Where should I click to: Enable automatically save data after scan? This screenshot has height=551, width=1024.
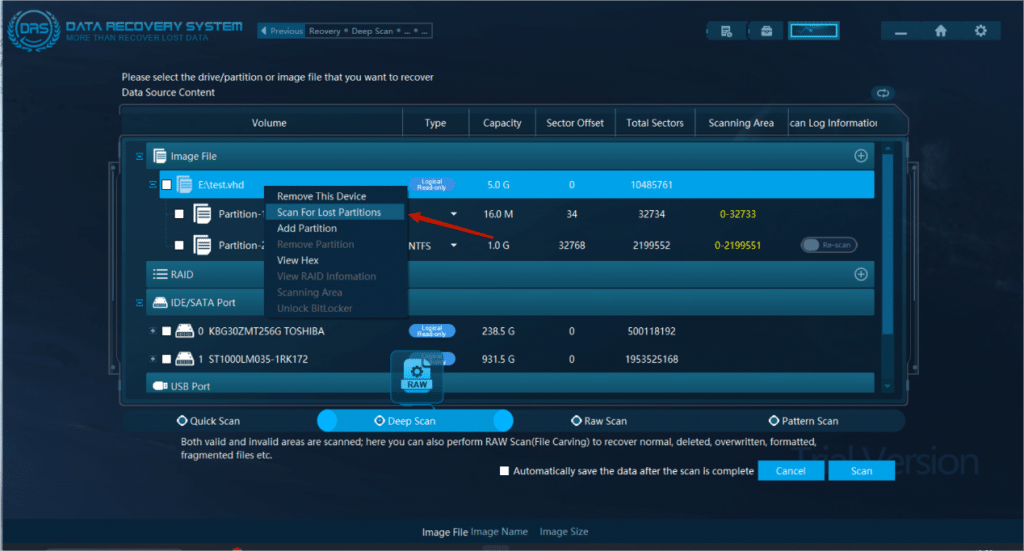504,471
